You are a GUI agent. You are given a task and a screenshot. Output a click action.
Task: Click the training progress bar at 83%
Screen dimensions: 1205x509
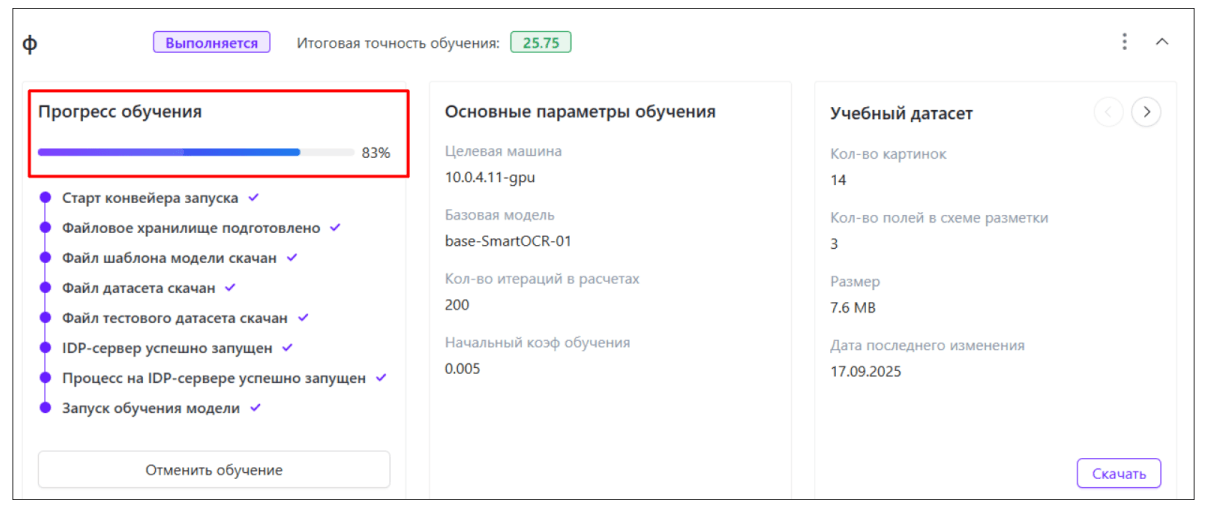point(196,153)
